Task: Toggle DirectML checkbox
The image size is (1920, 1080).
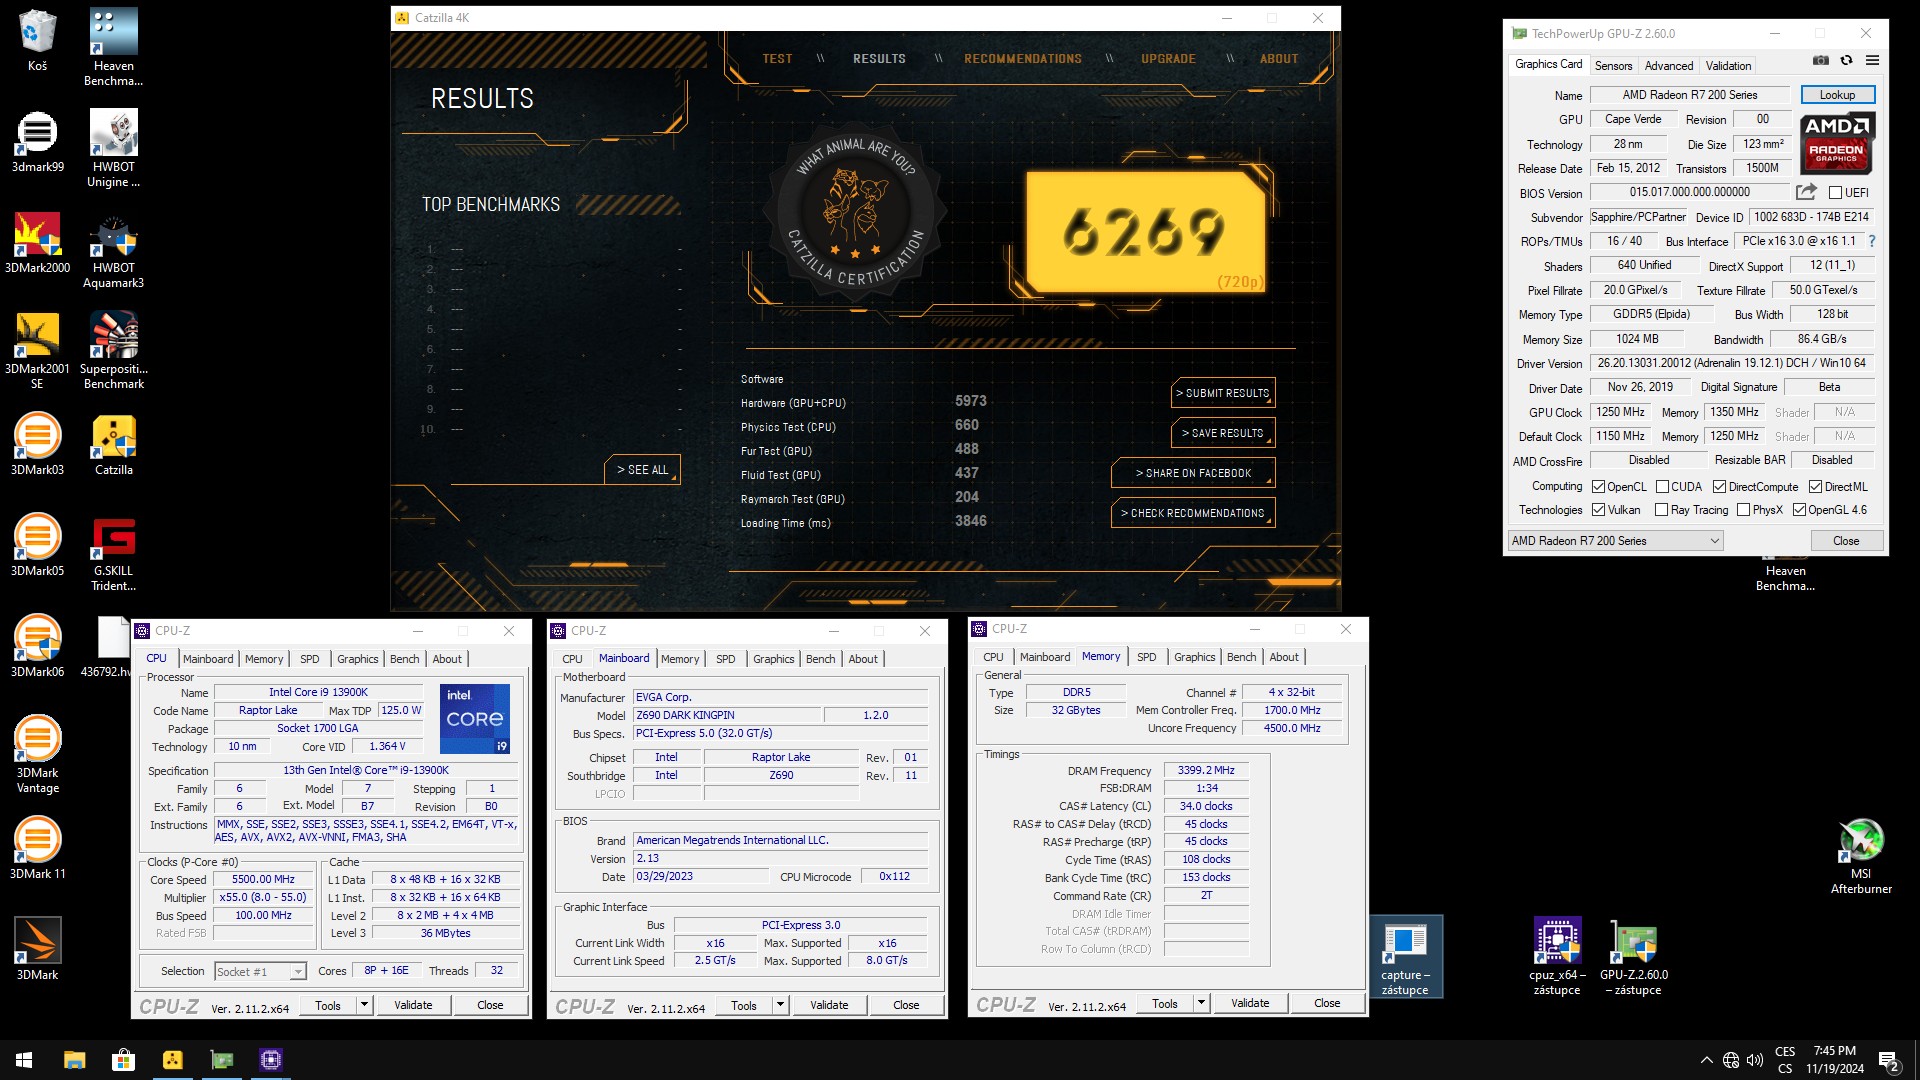Action: (x=1815, y=487)
